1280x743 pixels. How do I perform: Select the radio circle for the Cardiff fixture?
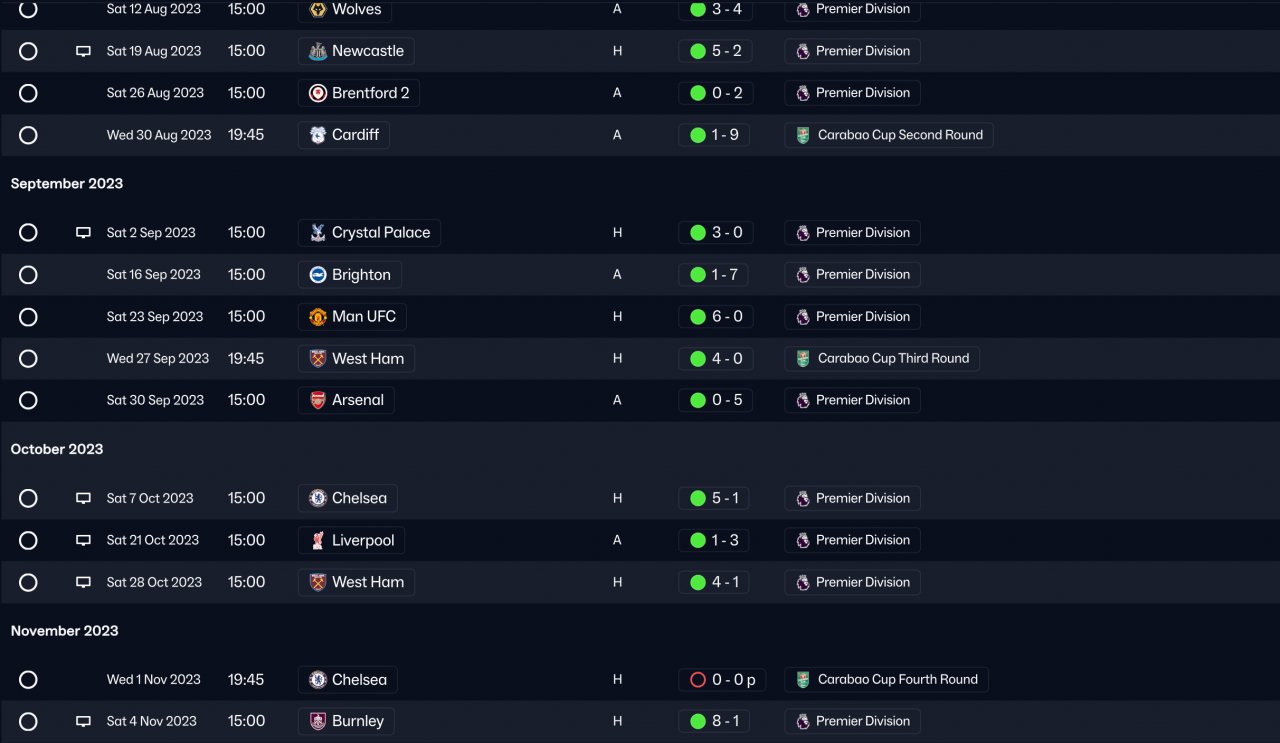click(x=28, y=135)
